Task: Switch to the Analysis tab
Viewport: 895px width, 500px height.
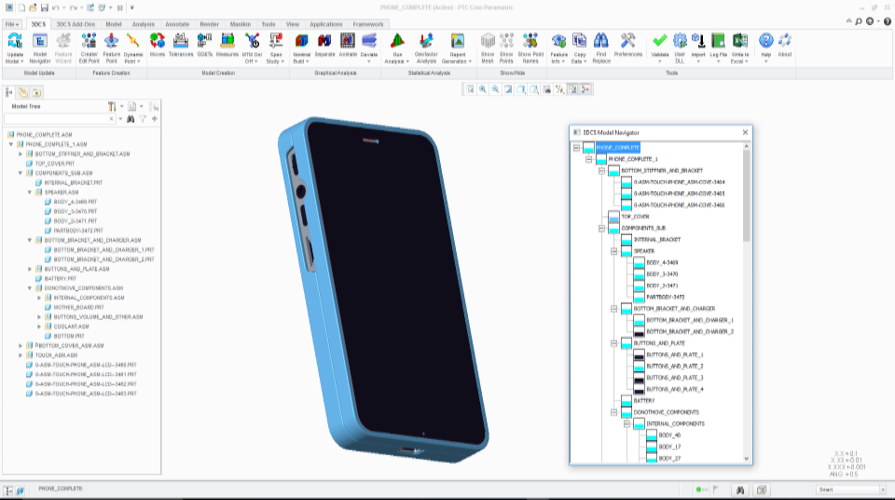Action: click(x=143, y=24)
